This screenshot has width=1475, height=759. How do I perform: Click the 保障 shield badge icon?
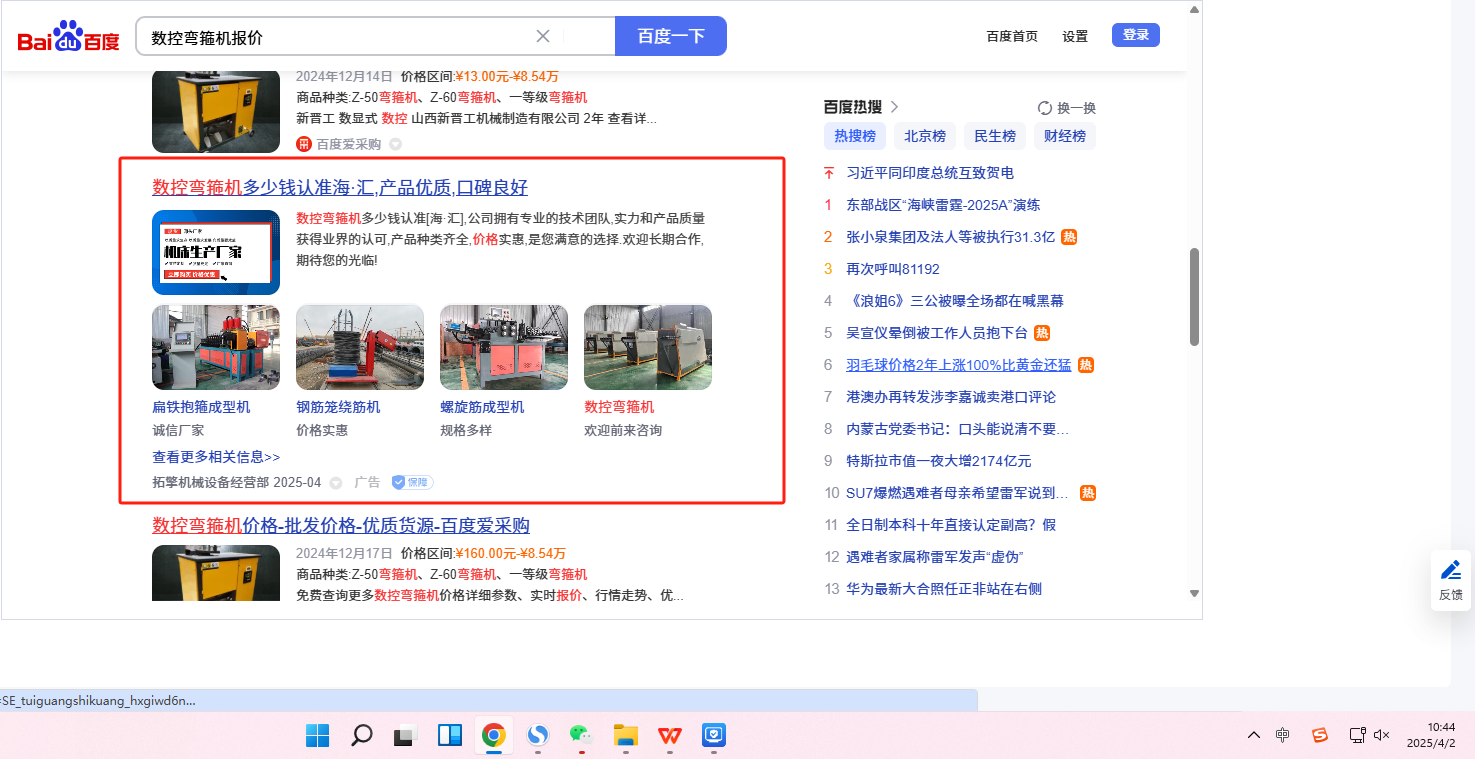412,483
